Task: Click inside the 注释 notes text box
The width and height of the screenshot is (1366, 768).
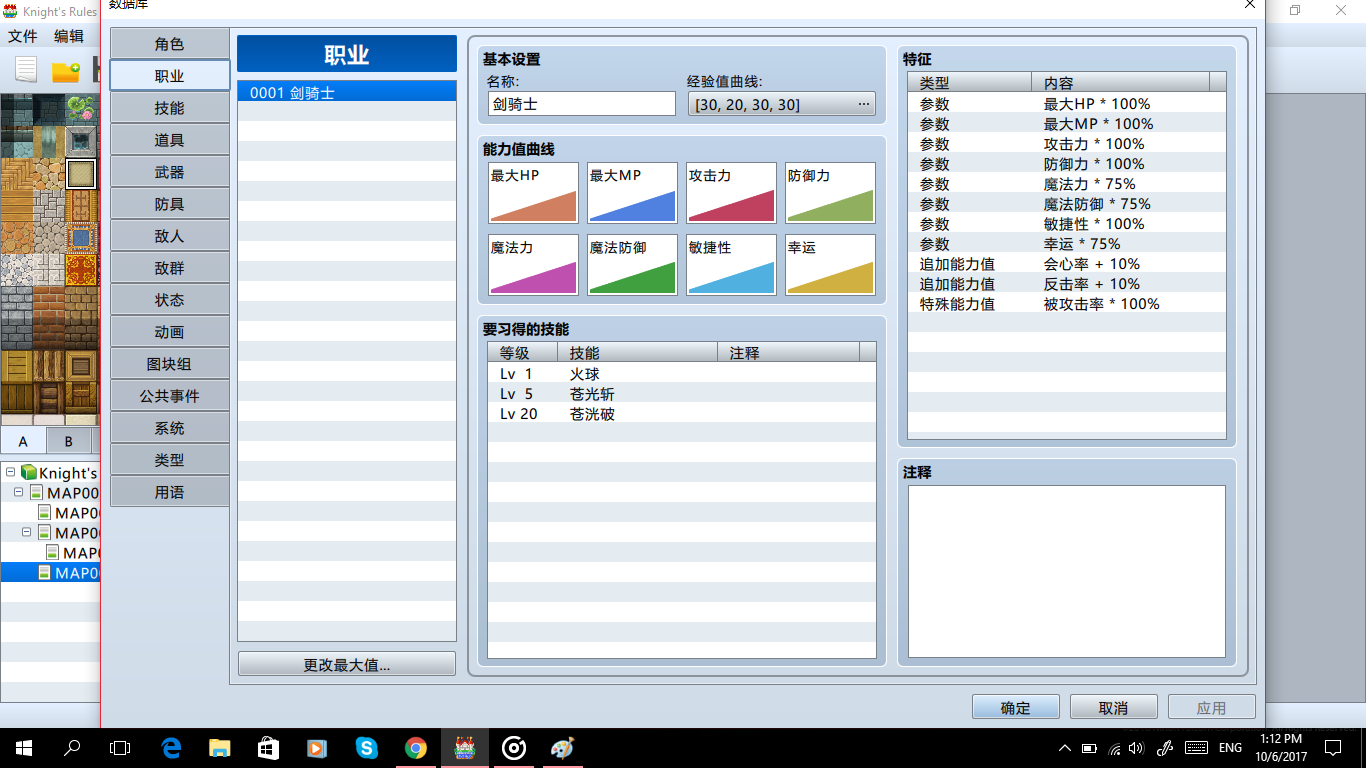Action: point(1067,571)
